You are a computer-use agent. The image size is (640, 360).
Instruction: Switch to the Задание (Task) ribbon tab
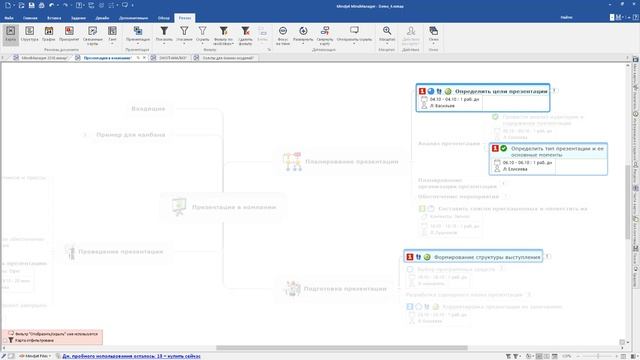click(78, 18)
